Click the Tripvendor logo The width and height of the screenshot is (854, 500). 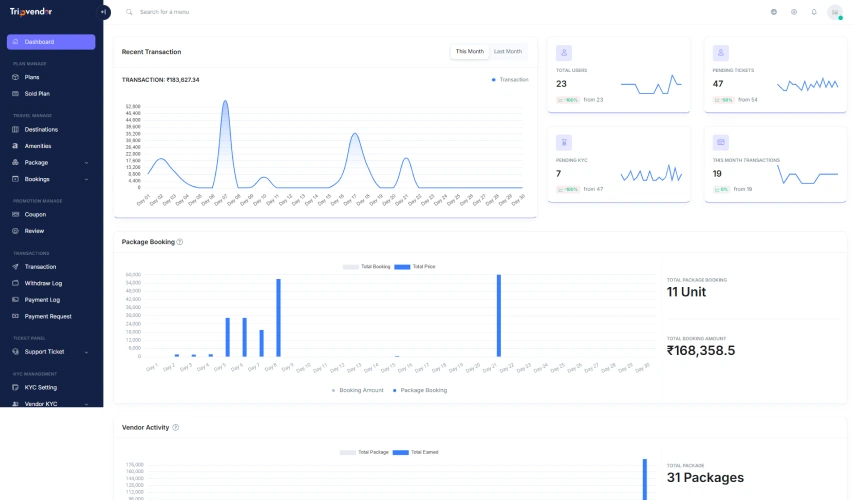pos(31,11)
